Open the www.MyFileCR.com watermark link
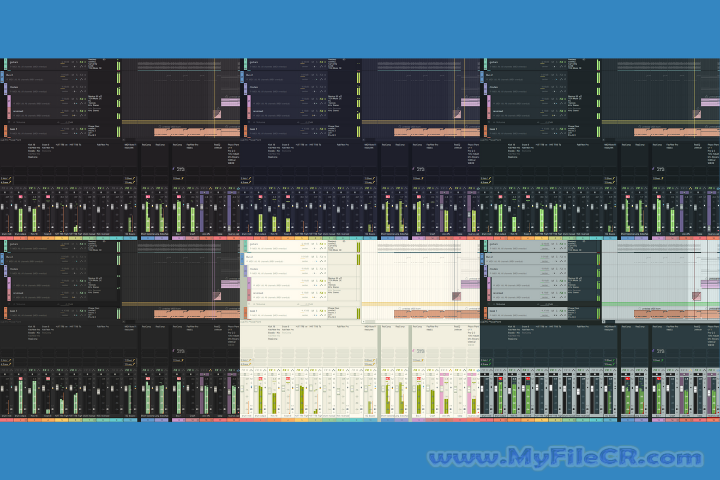720x480 pixels. click(x=565, y=458)
